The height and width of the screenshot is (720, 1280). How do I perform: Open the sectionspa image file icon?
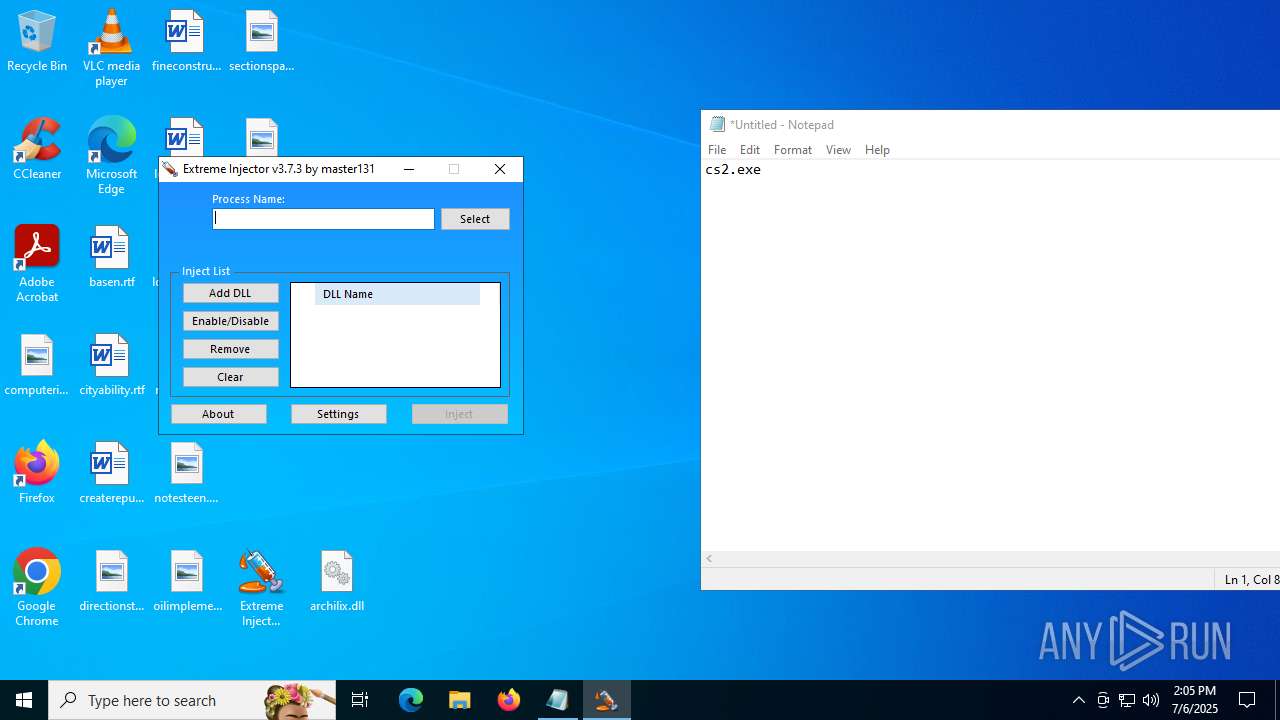tap(261, 42)
